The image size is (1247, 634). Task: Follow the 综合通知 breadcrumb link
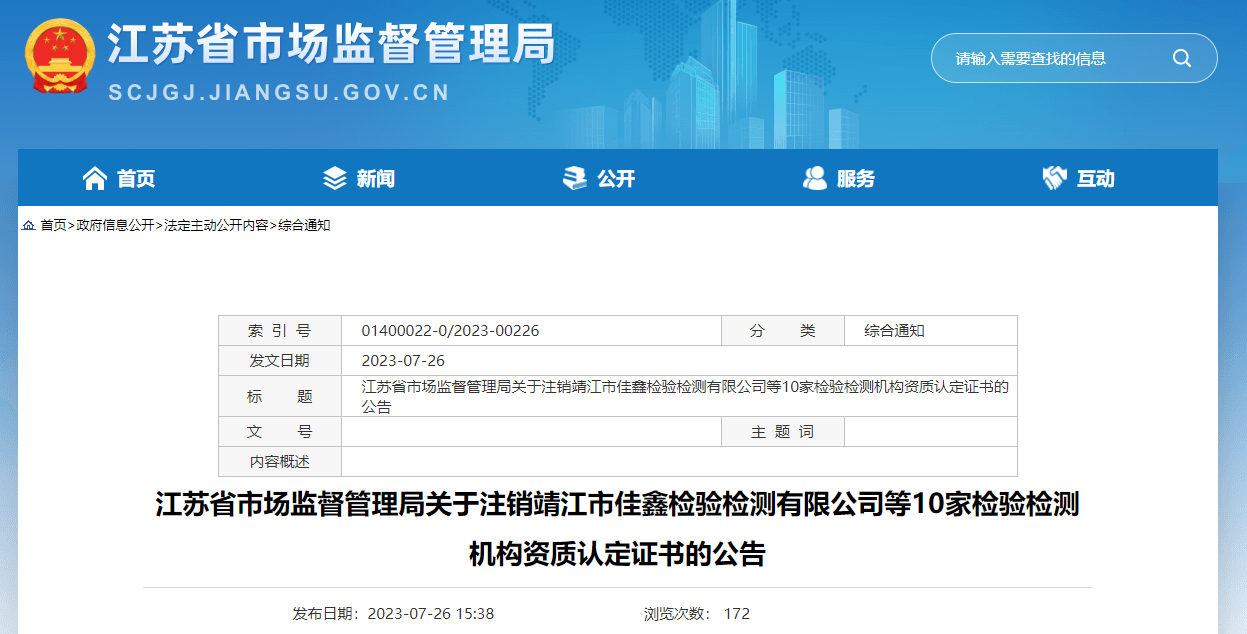304,226
